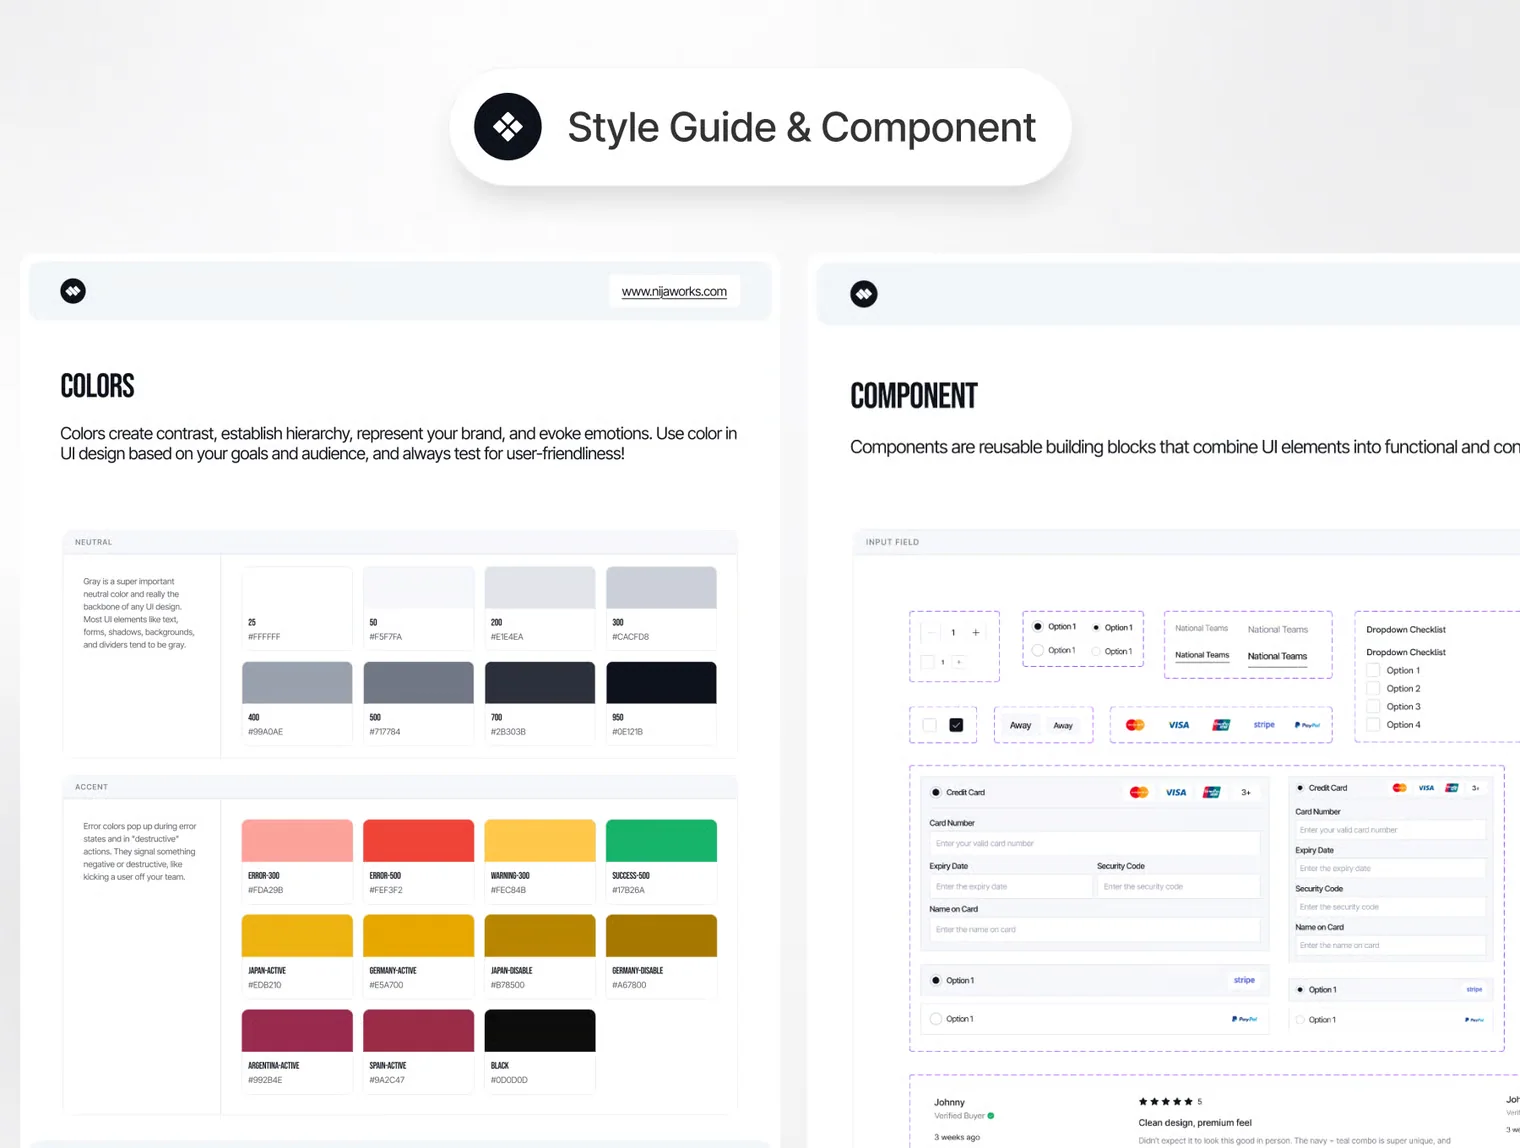Select the neutral 950 dark swatch
This screenshot has width=1520, height=1148.
click(661, 683)
